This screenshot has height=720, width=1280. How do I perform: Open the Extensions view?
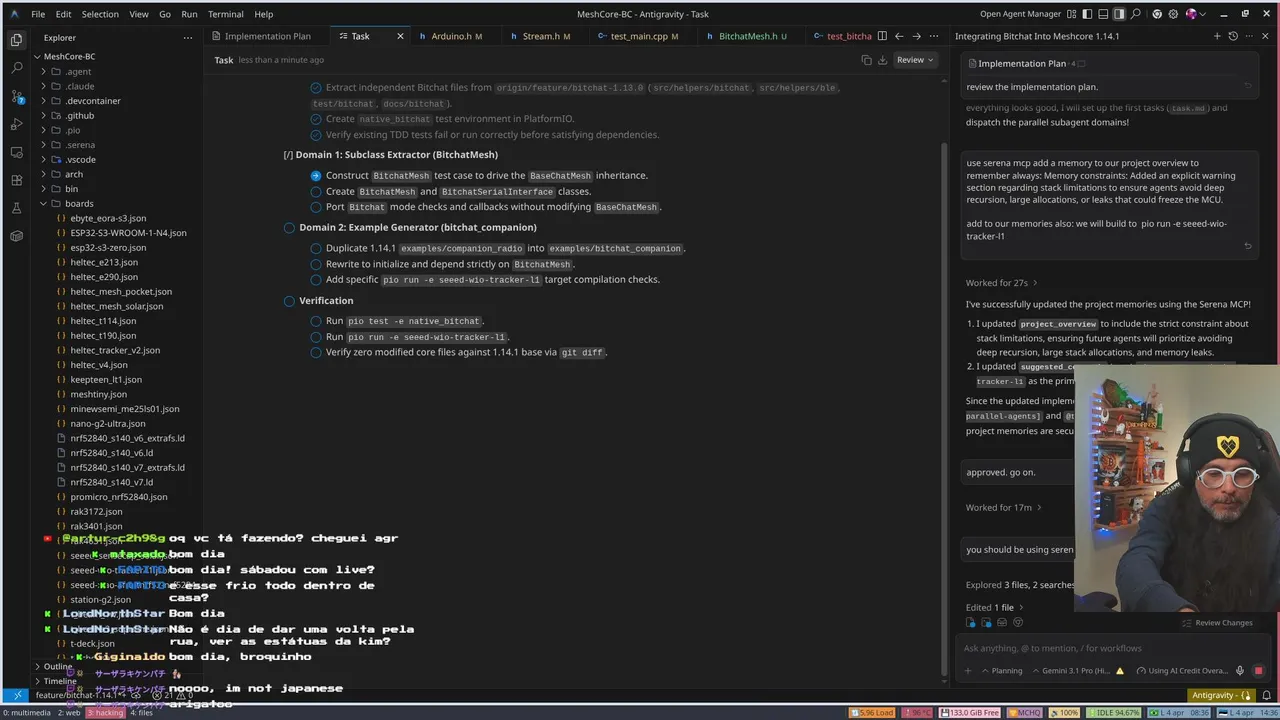(x=16, y=180)
